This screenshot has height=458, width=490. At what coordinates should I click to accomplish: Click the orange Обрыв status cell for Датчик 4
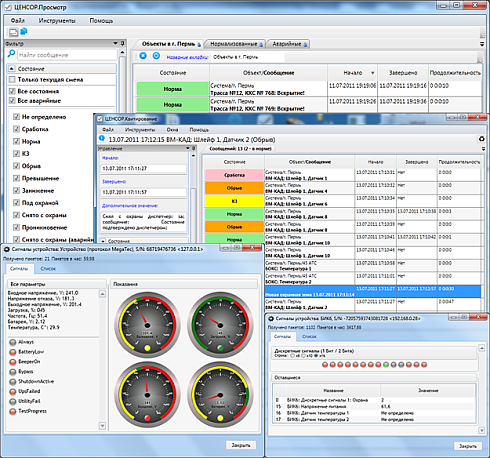click(x=234, y=188)
